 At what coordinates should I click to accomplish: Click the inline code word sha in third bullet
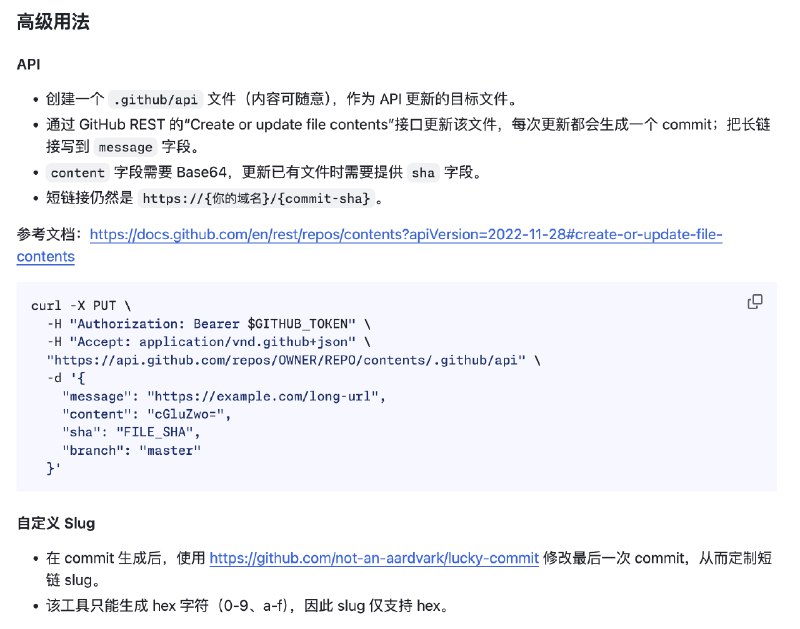tap(423, 172)
